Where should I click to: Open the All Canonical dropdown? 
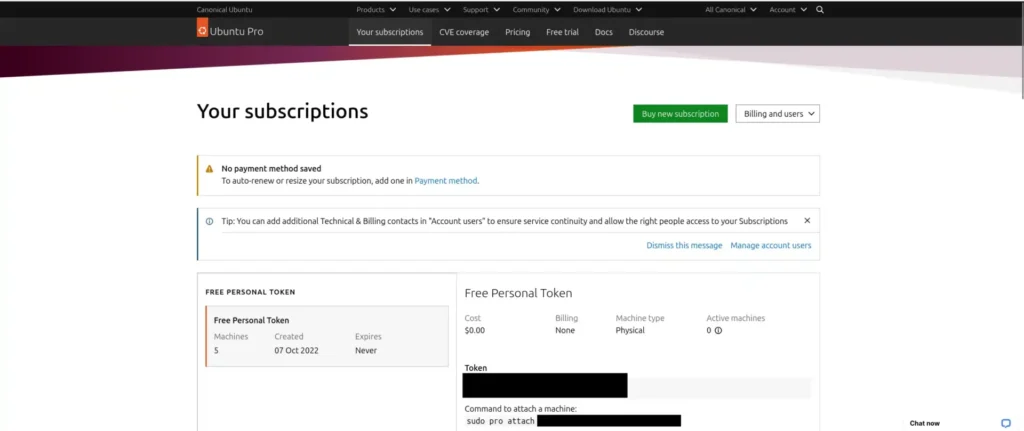[x=731, y=10]
